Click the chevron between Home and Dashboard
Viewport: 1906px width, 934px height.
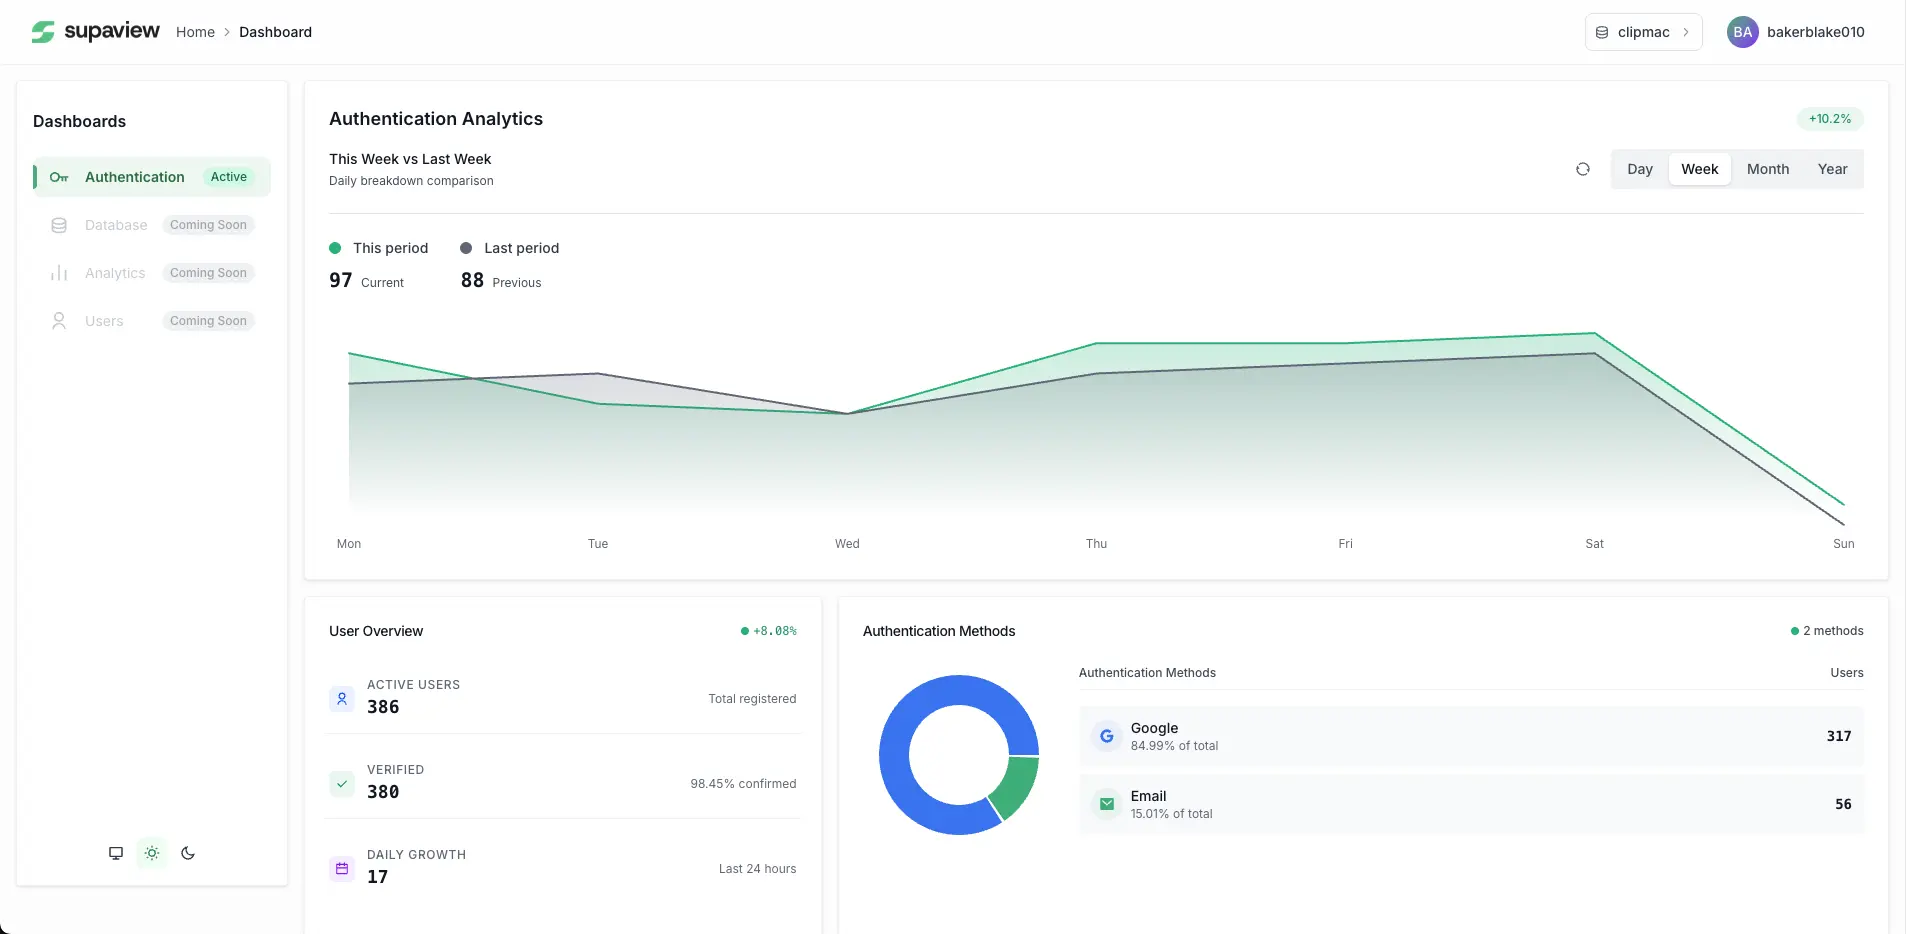(227, 32)
